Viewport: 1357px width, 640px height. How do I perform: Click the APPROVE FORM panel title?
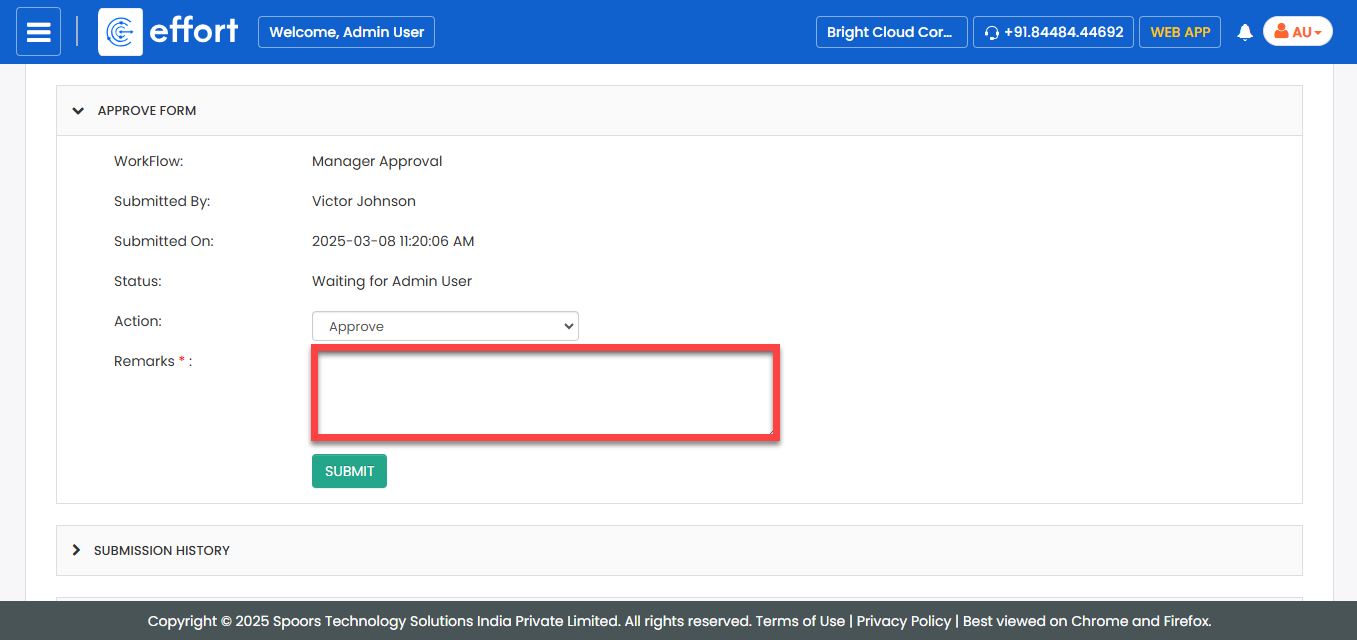[147, 111]
